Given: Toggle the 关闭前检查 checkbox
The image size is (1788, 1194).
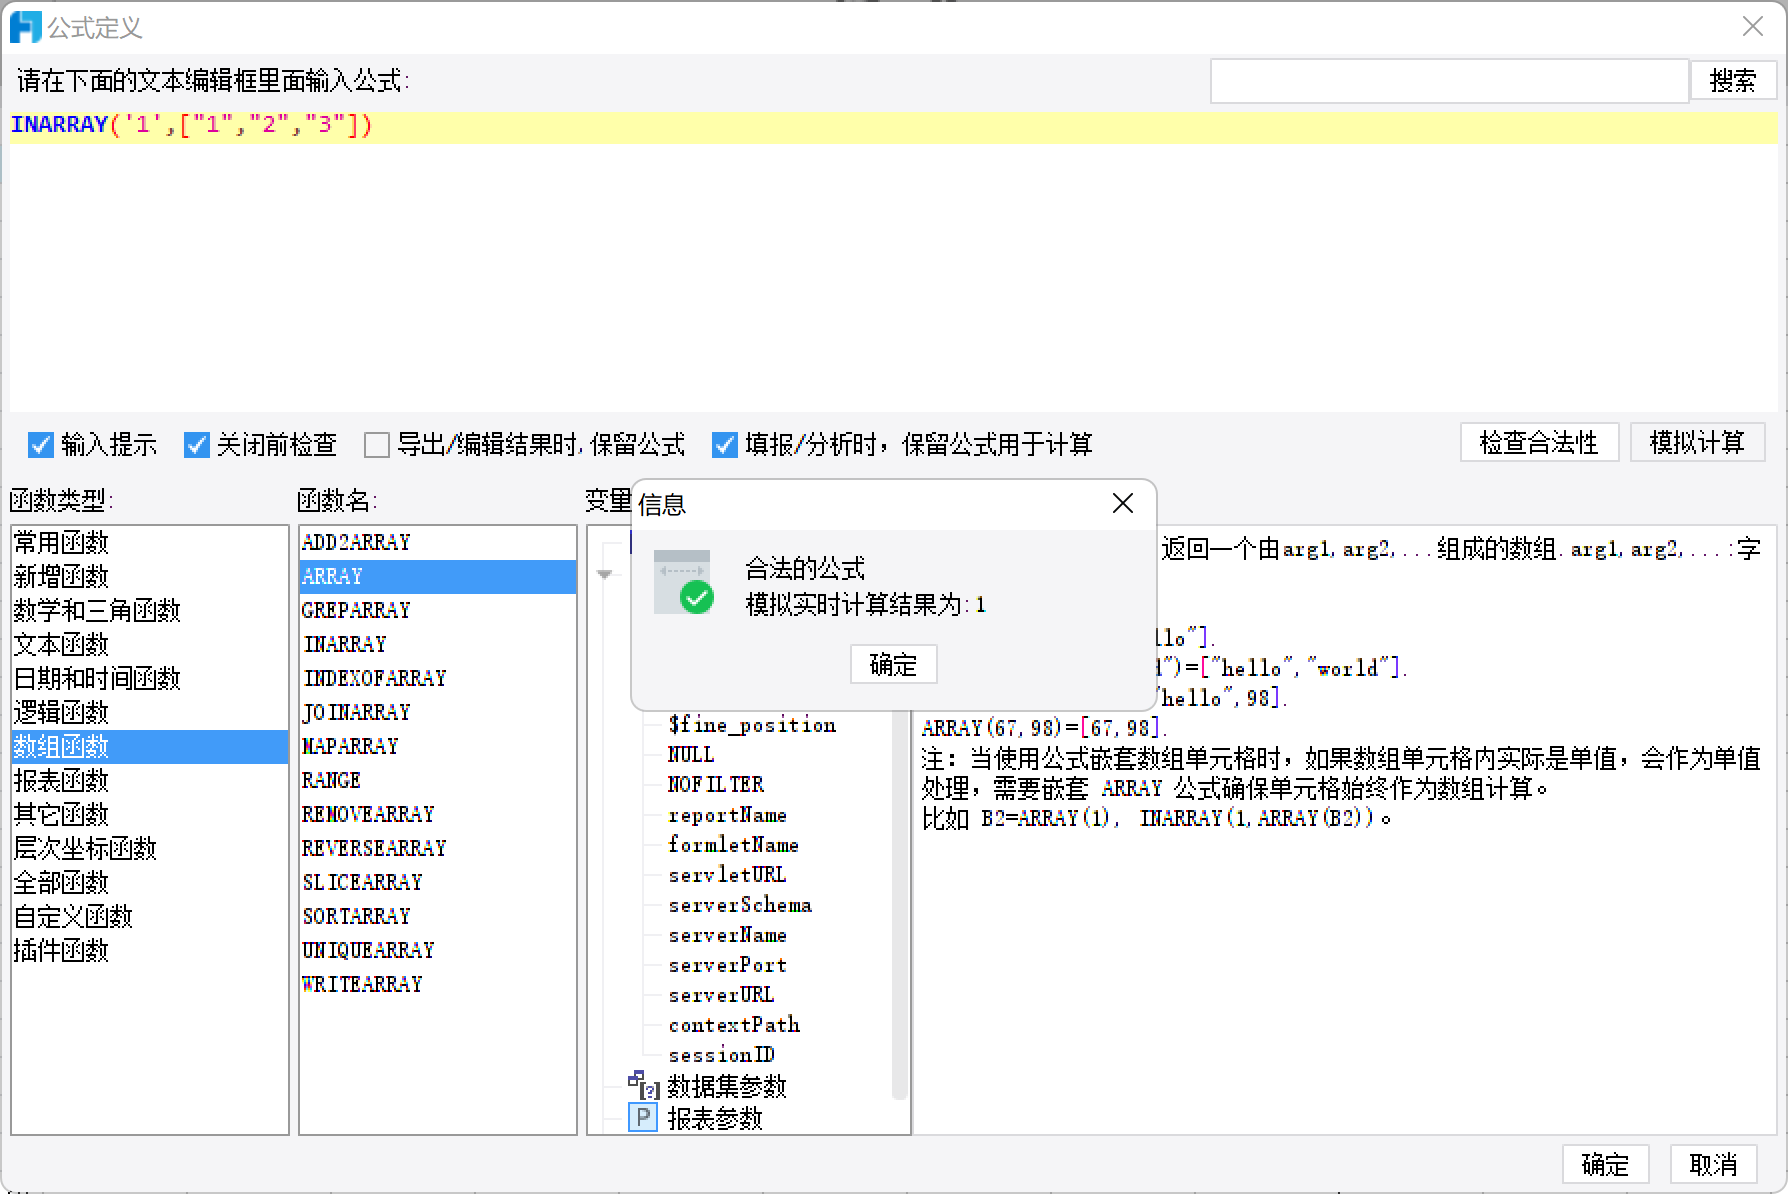Looking at the screenshot, I should coord(197,445).
